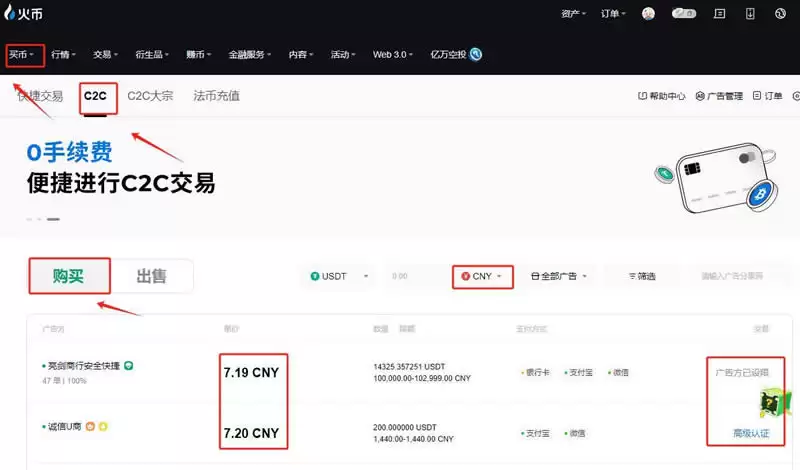This screenshot has height=470, width=800.
Task: Open the 帮助中心 link
Action: pos(667,96)
